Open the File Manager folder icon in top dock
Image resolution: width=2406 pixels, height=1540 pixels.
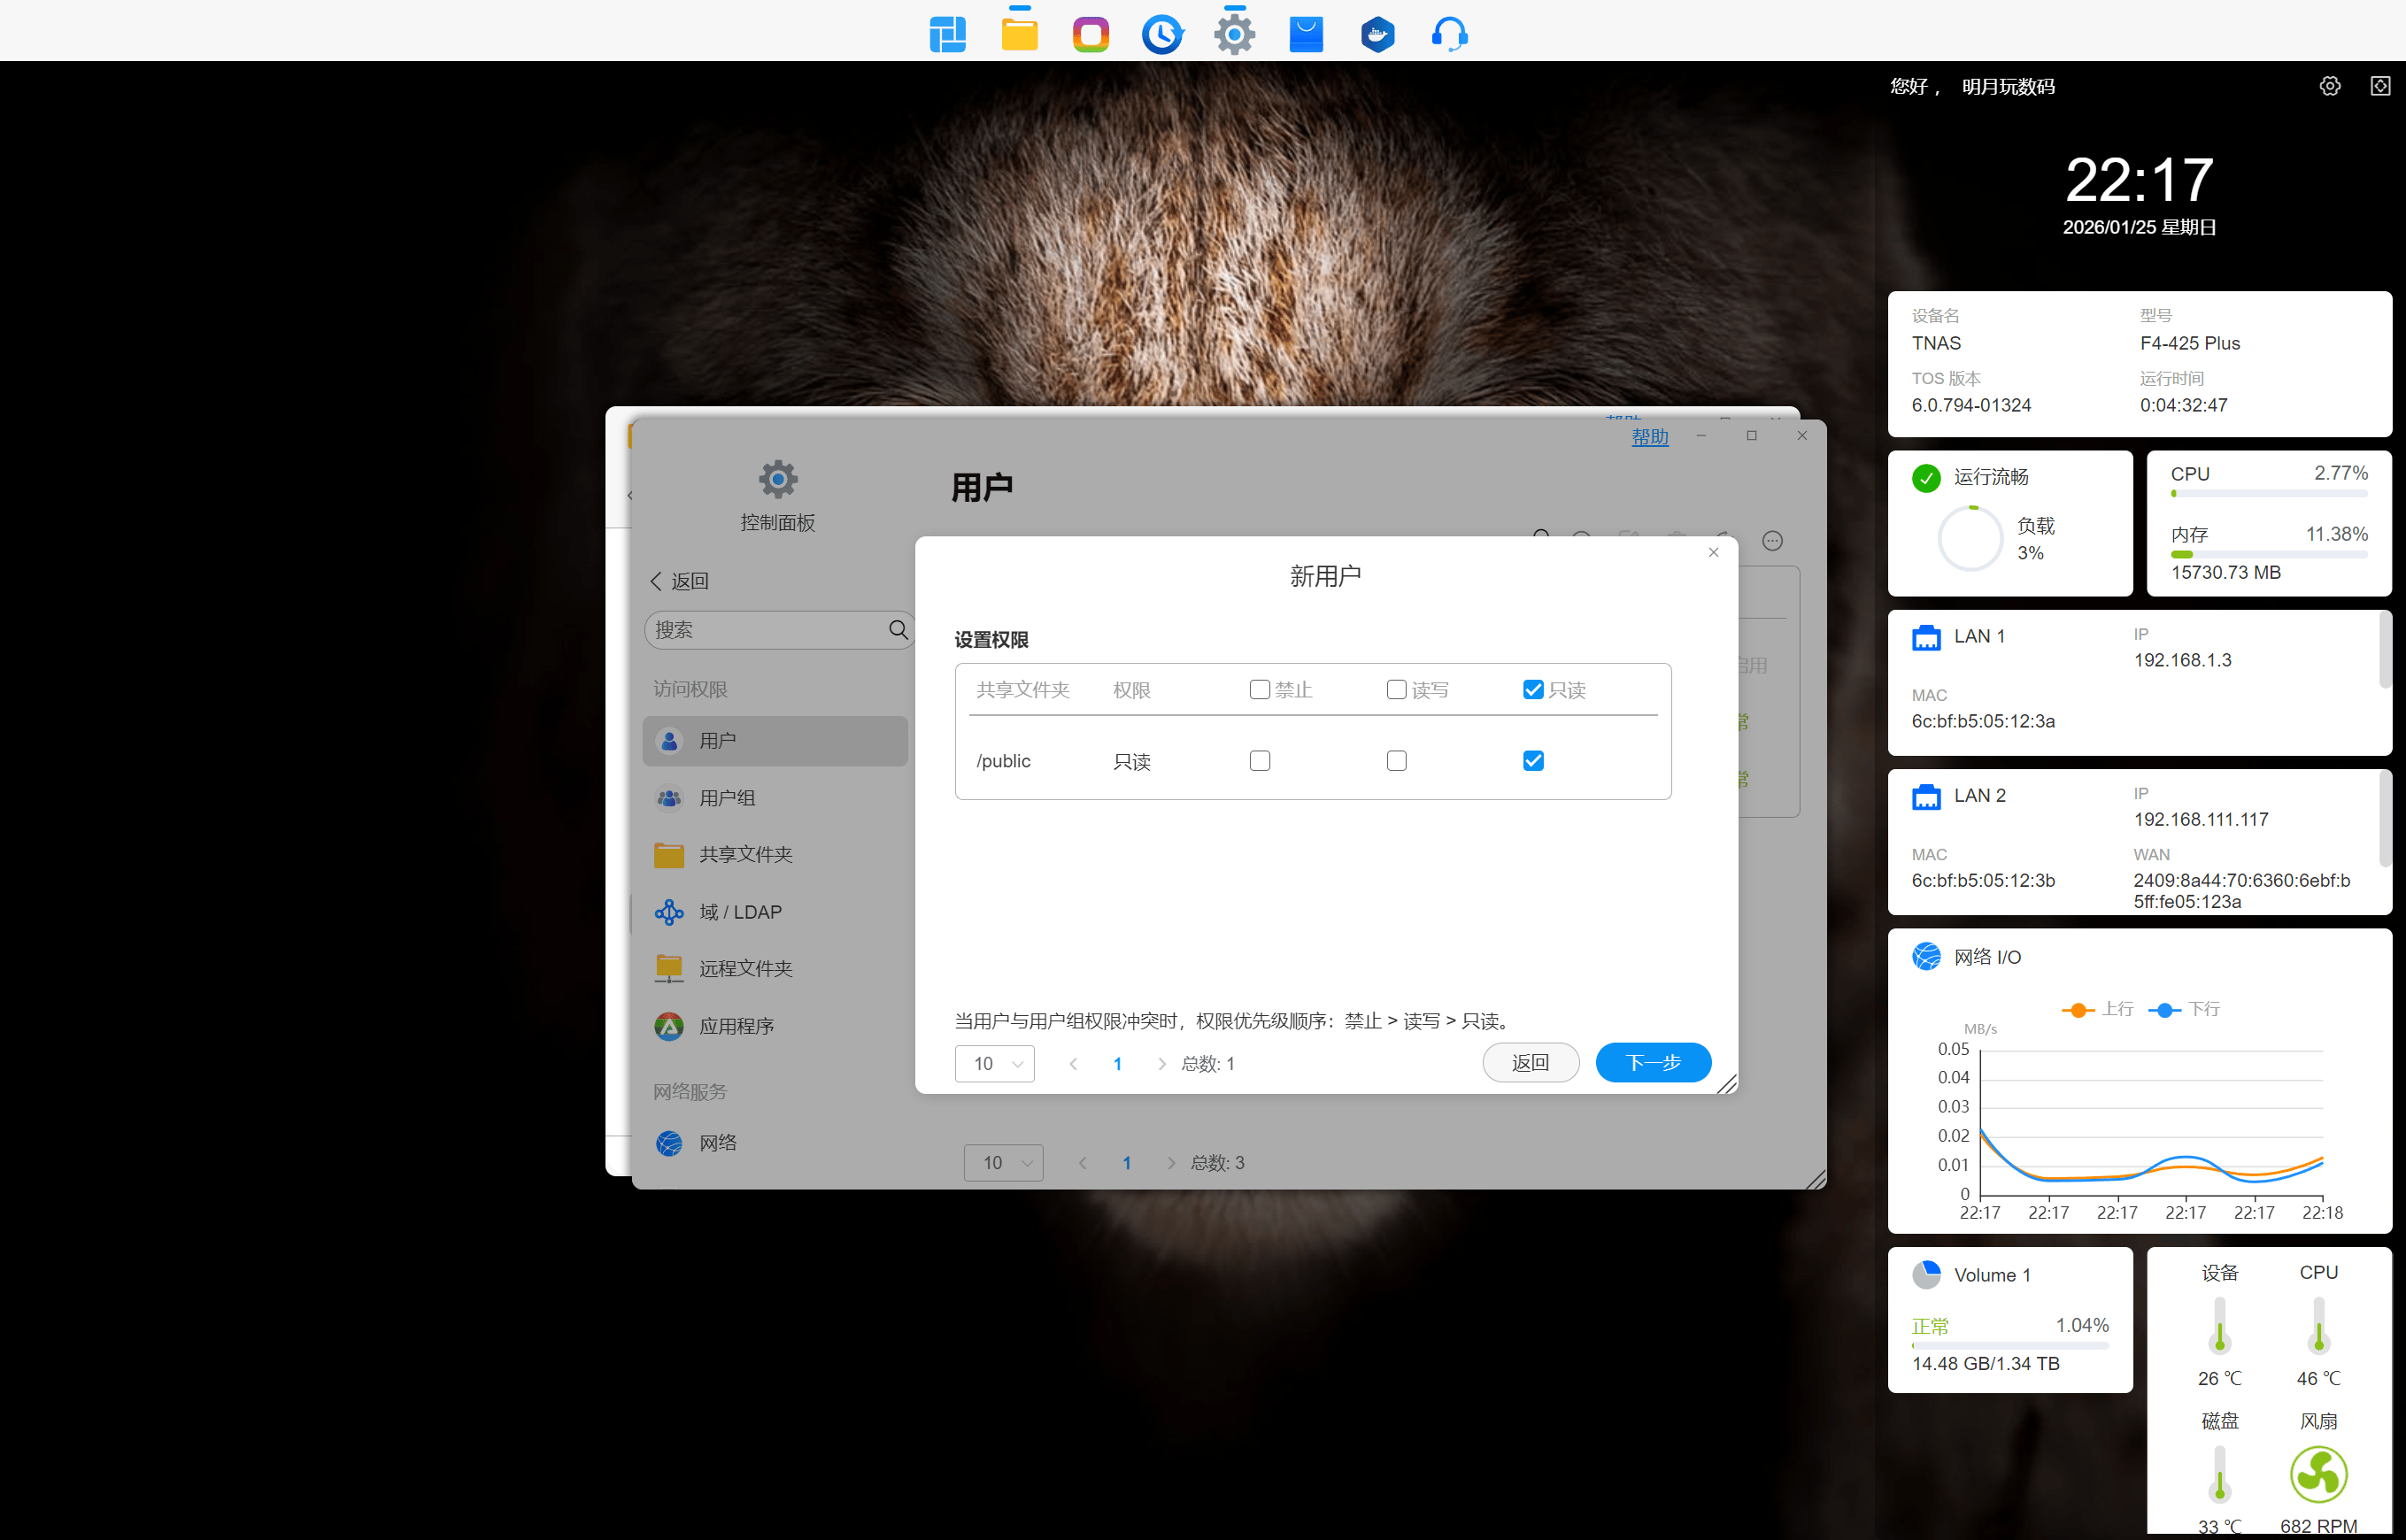(x=1019, y=35)
